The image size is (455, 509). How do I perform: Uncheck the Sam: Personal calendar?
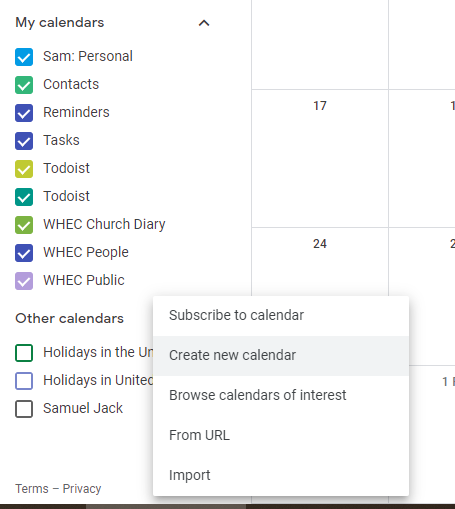24,57
